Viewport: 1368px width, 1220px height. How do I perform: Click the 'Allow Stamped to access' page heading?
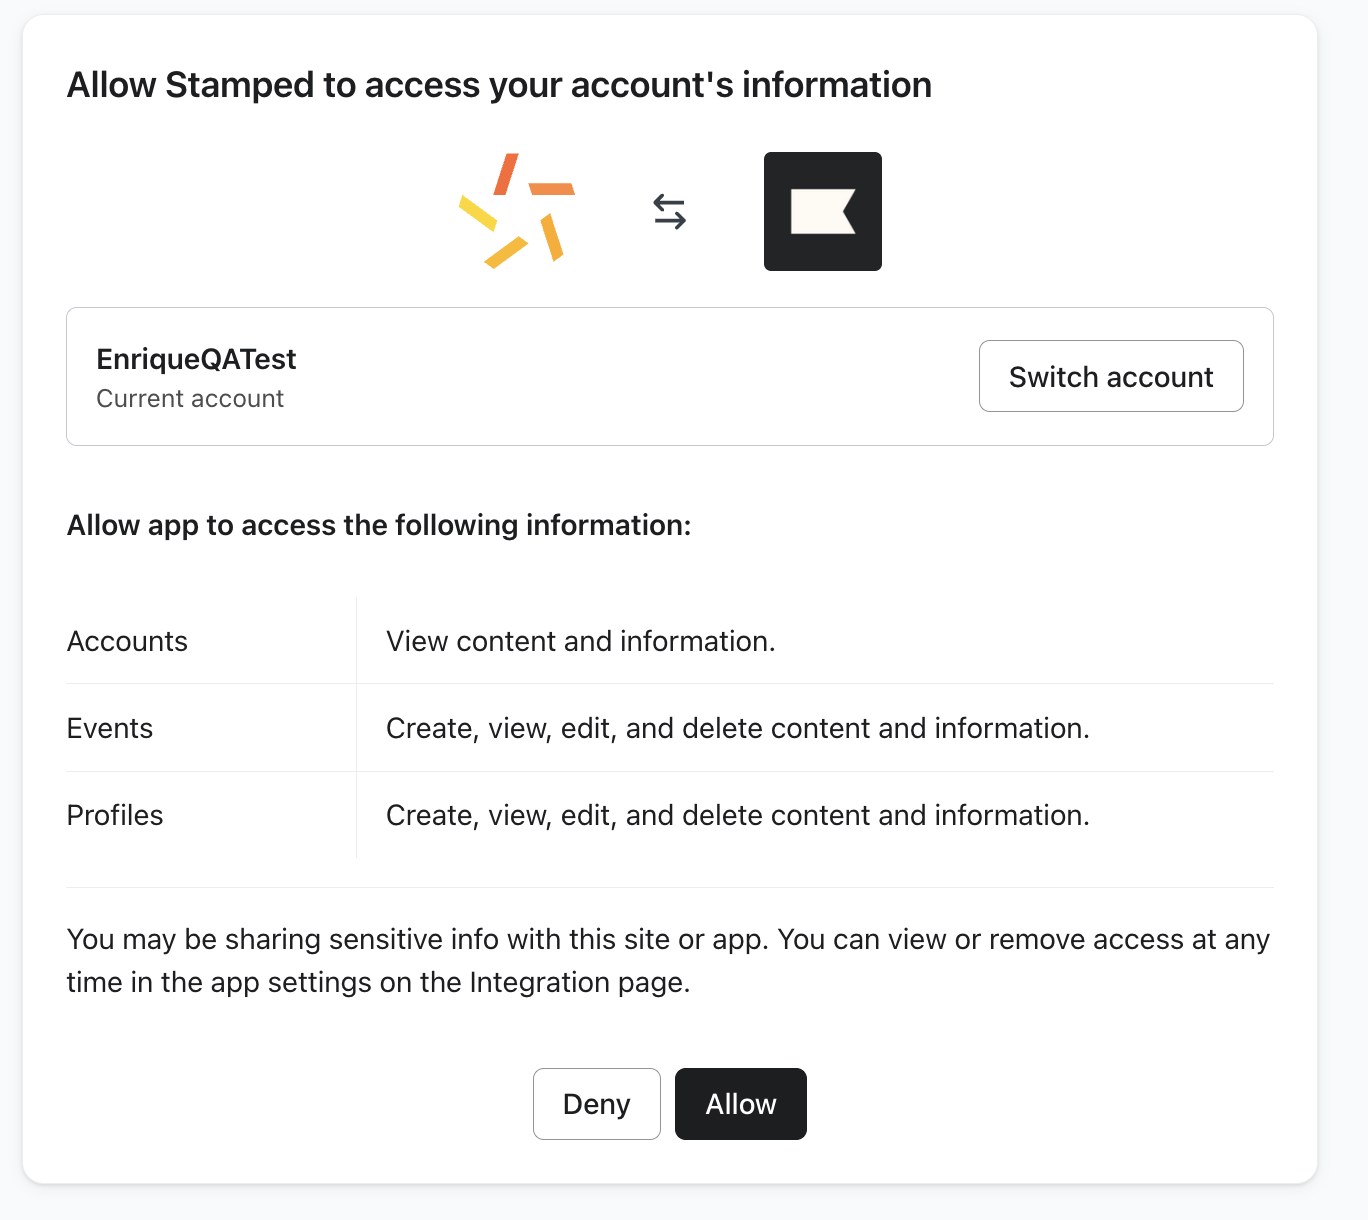(499, 85)
